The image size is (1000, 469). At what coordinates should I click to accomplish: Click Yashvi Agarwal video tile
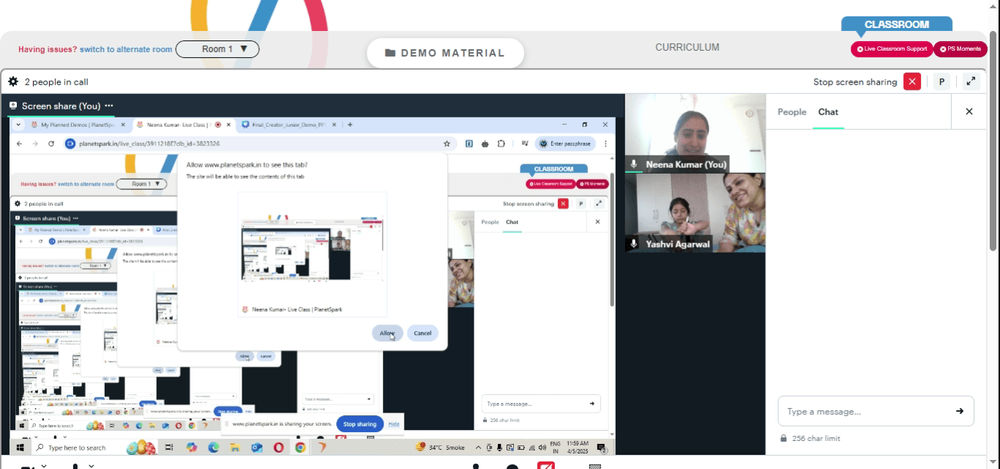click(695, 213)
